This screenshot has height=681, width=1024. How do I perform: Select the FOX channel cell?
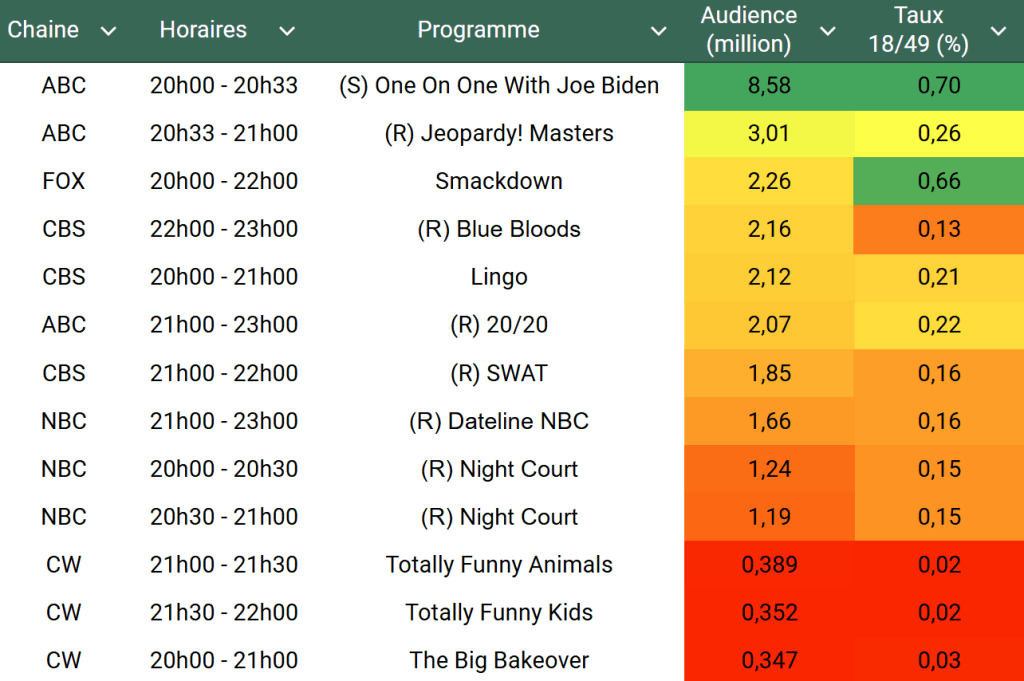click(x=64, y=181)
